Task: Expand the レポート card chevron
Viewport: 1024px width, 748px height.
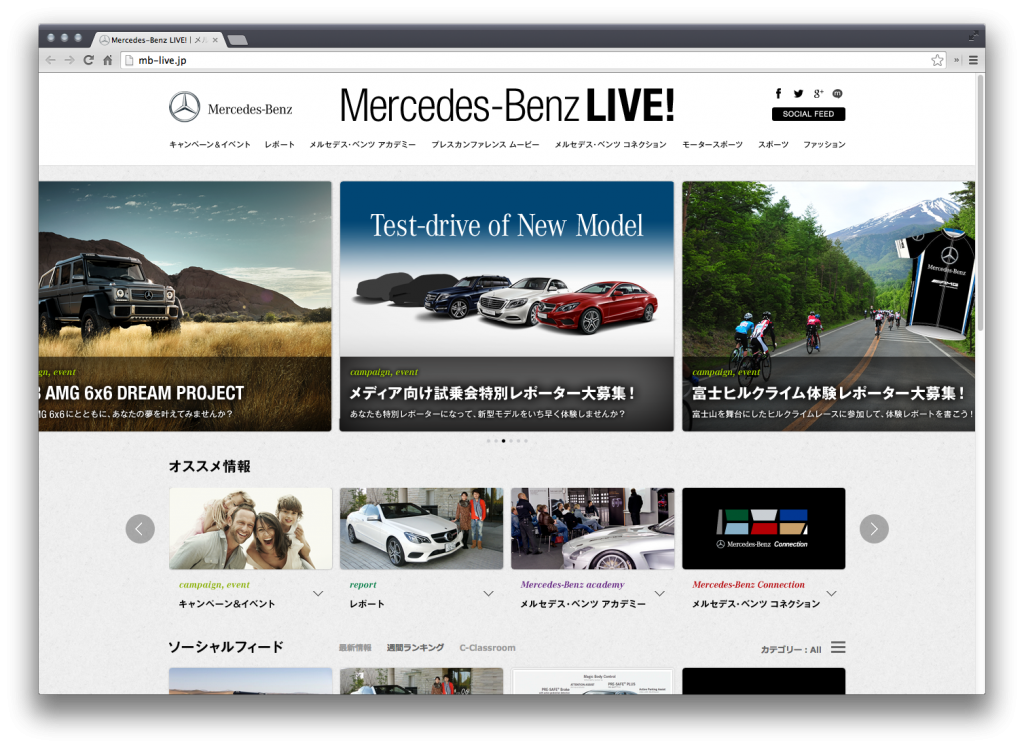Action: 488,594
